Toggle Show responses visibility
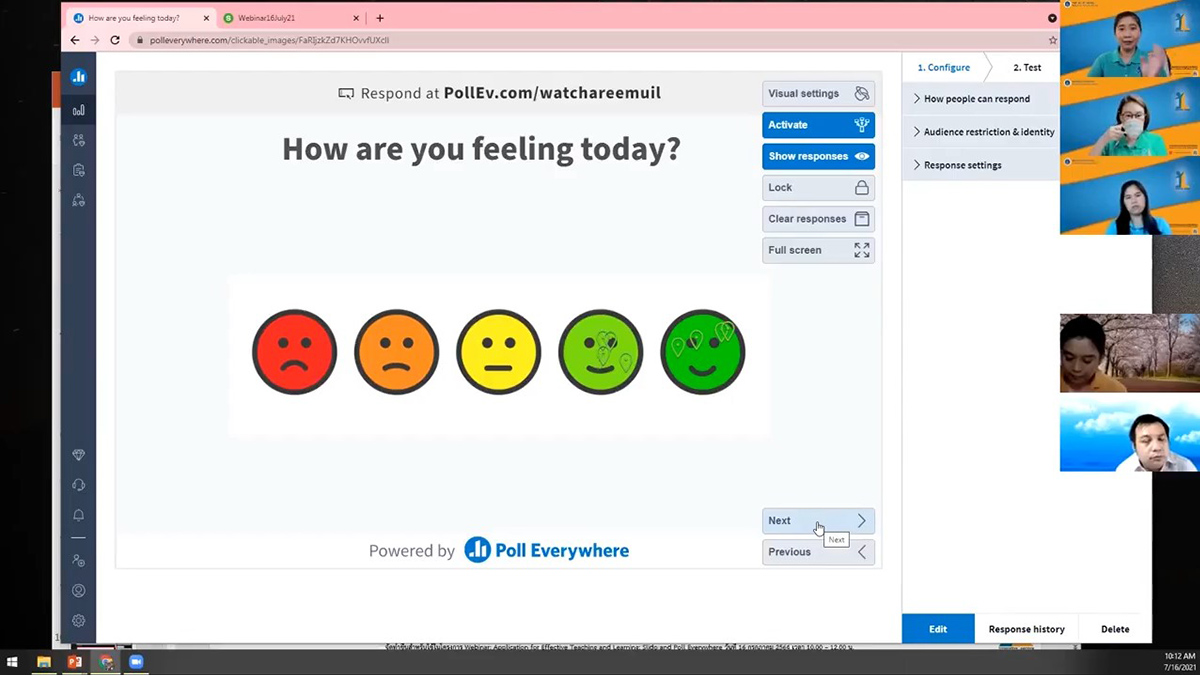The height and width of the screenshot is (675, 1200). (818, 156)
